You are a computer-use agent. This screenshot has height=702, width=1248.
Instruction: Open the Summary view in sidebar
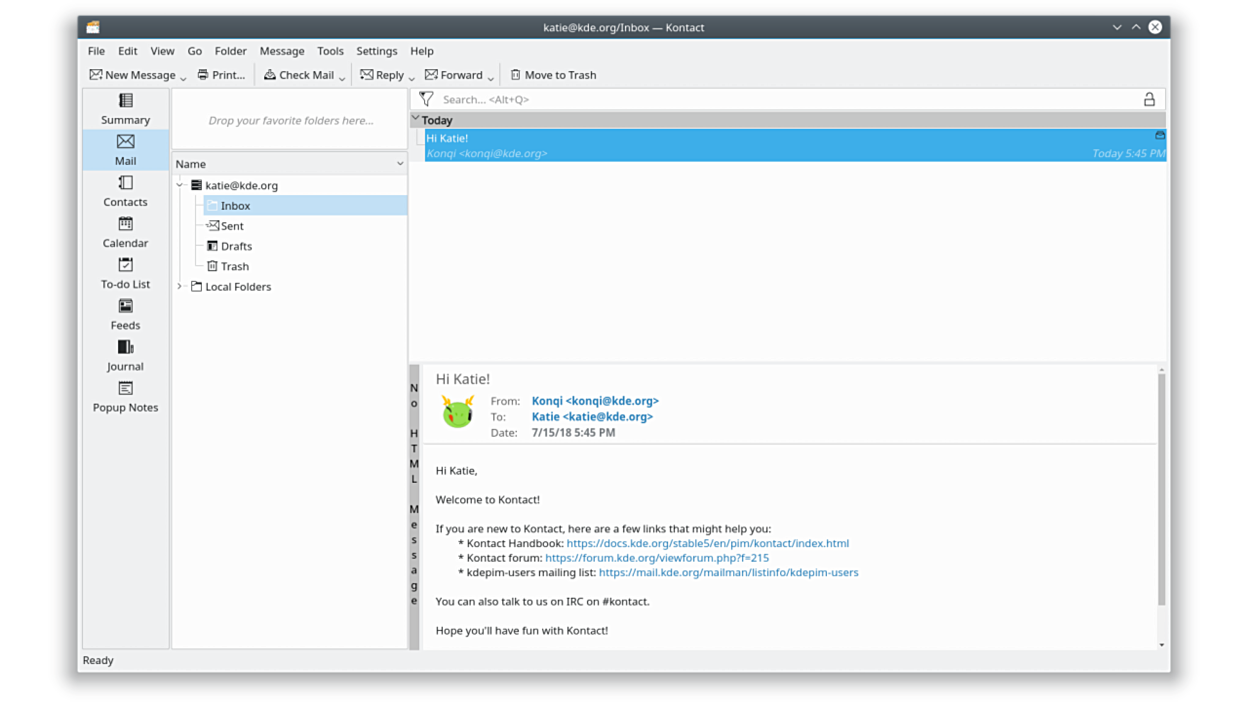click(x=125, y=108)
